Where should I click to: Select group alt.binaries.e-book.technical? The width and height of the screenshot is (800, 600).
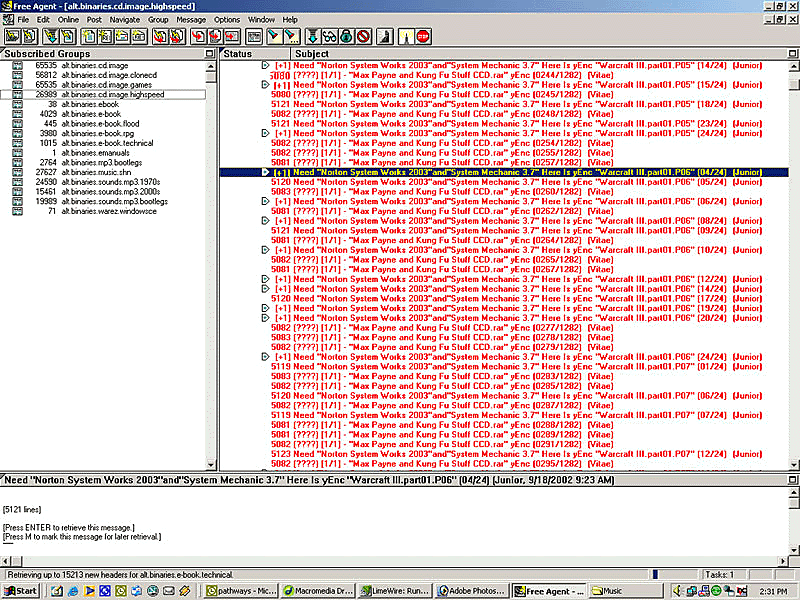point(107,143)
